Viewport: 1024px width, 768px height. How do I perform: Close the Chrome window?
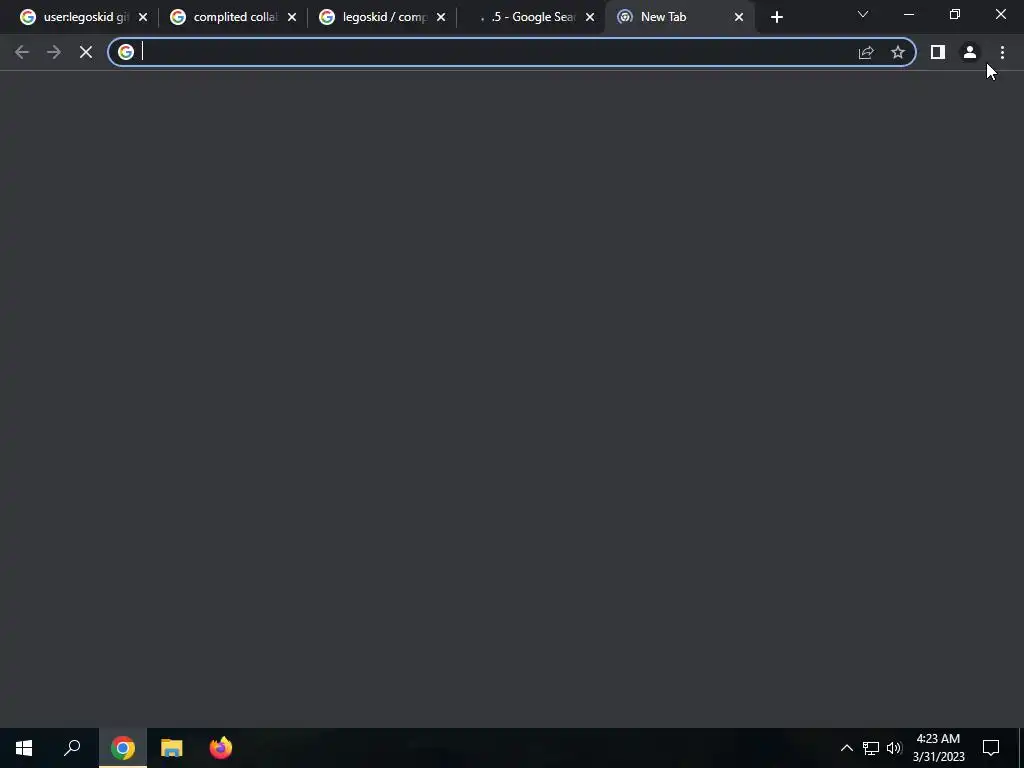tap(1000, 14)
